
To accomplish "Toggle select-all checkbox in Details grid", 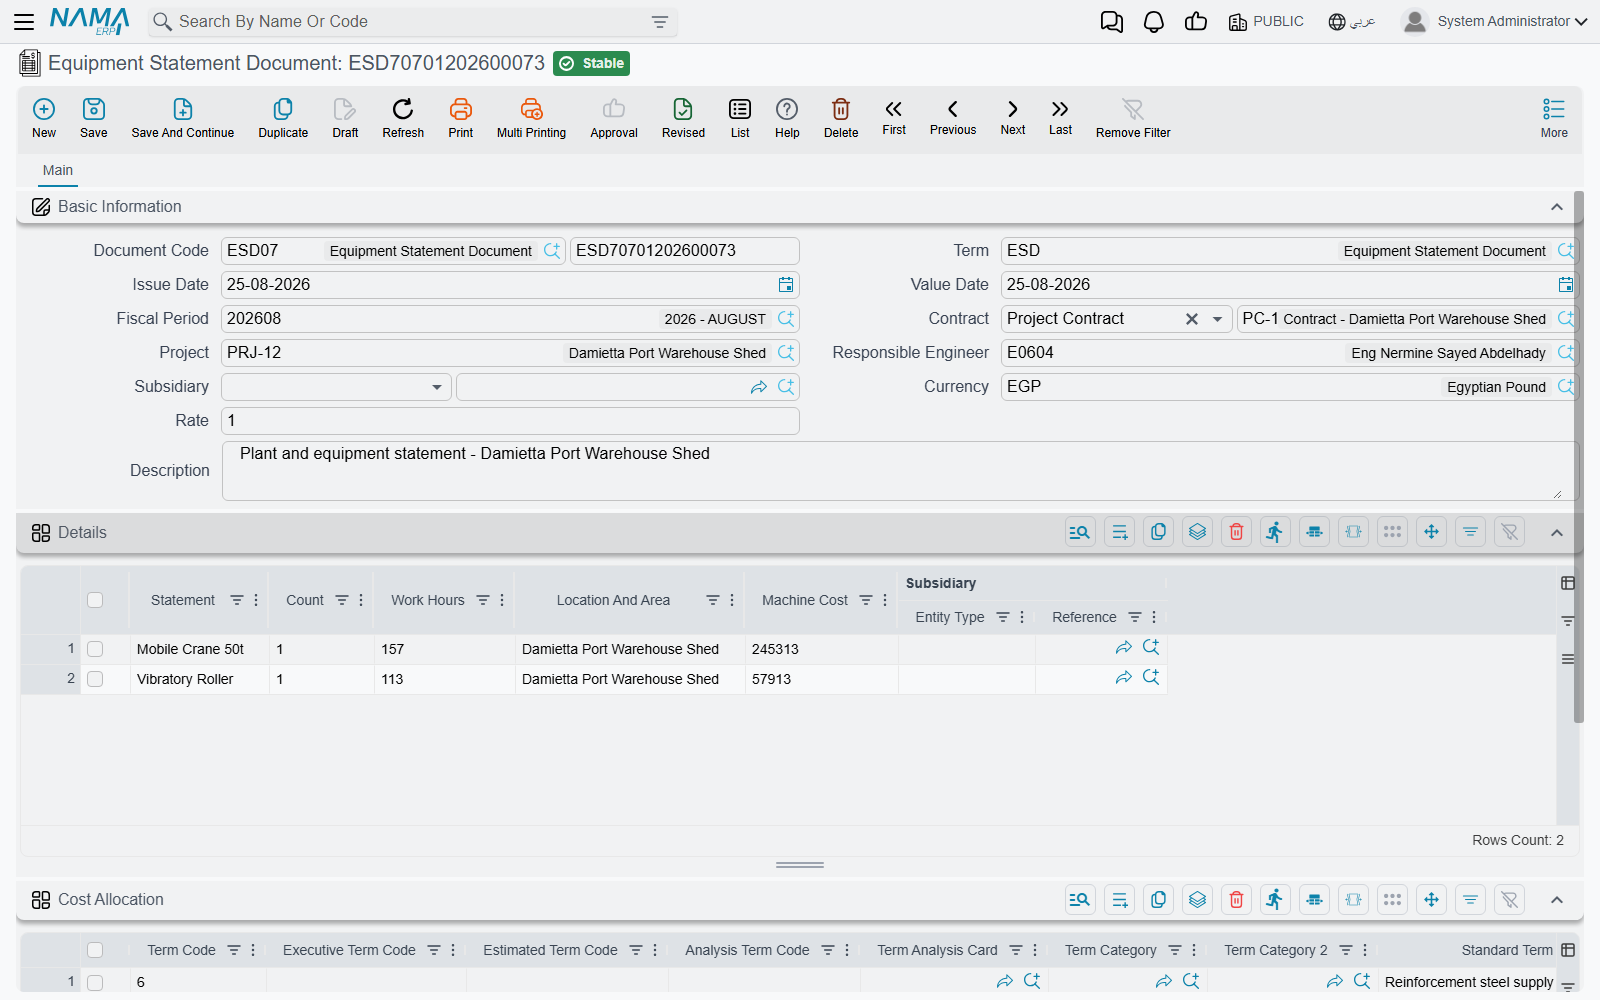I will pos(95,600).
